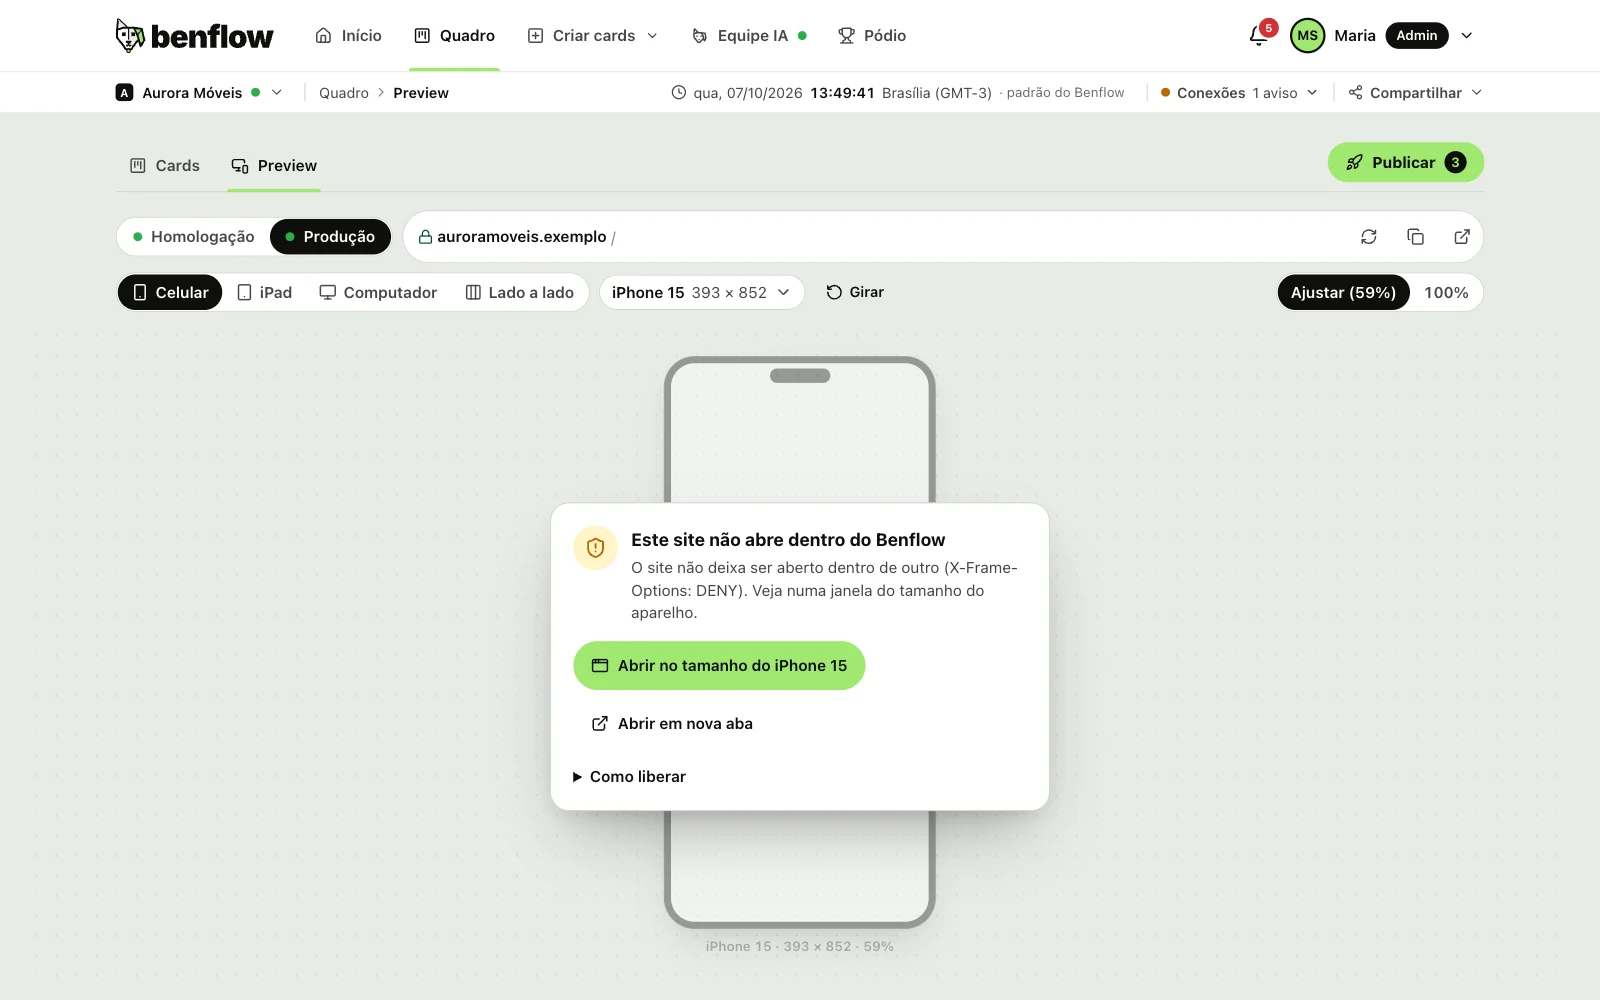Go to Início home
1600x1000 pixels.
pos(348,36)
